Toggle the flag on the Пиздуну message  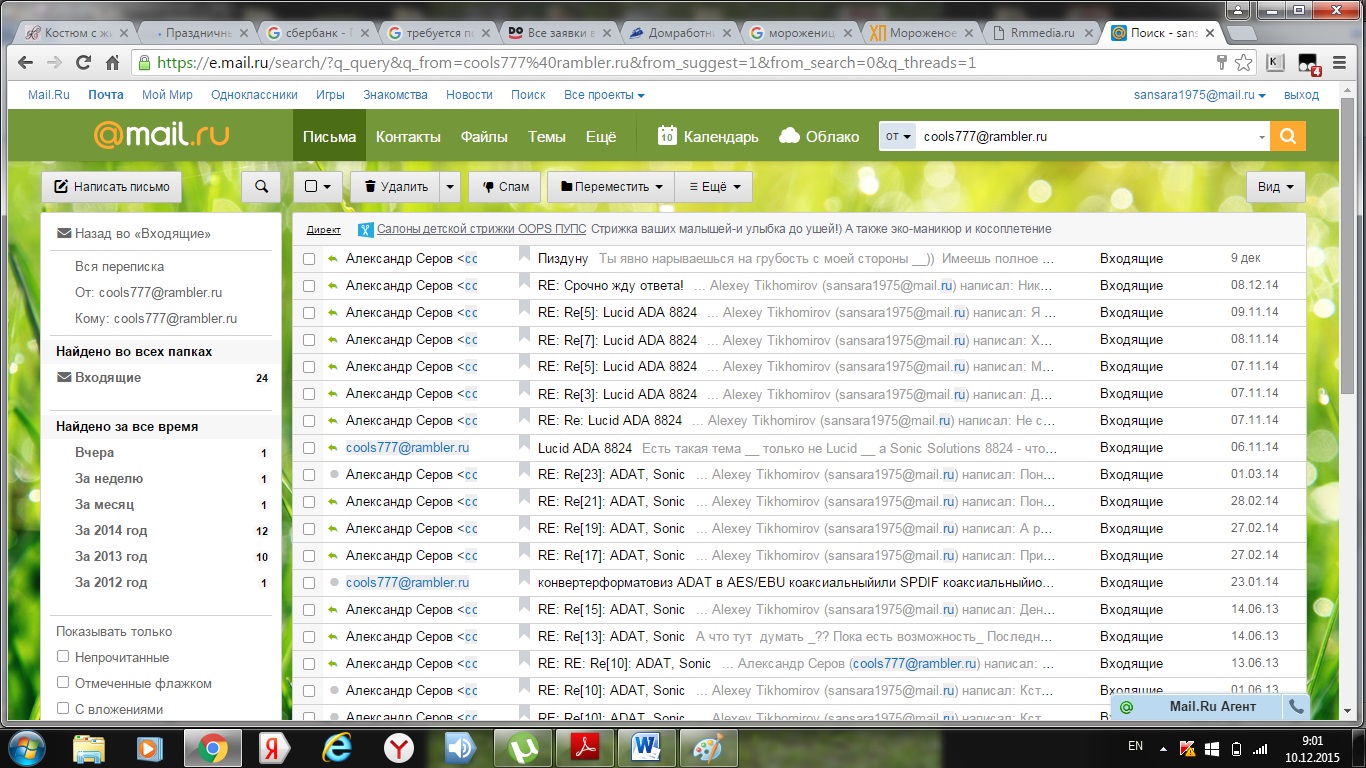point(524,256)
